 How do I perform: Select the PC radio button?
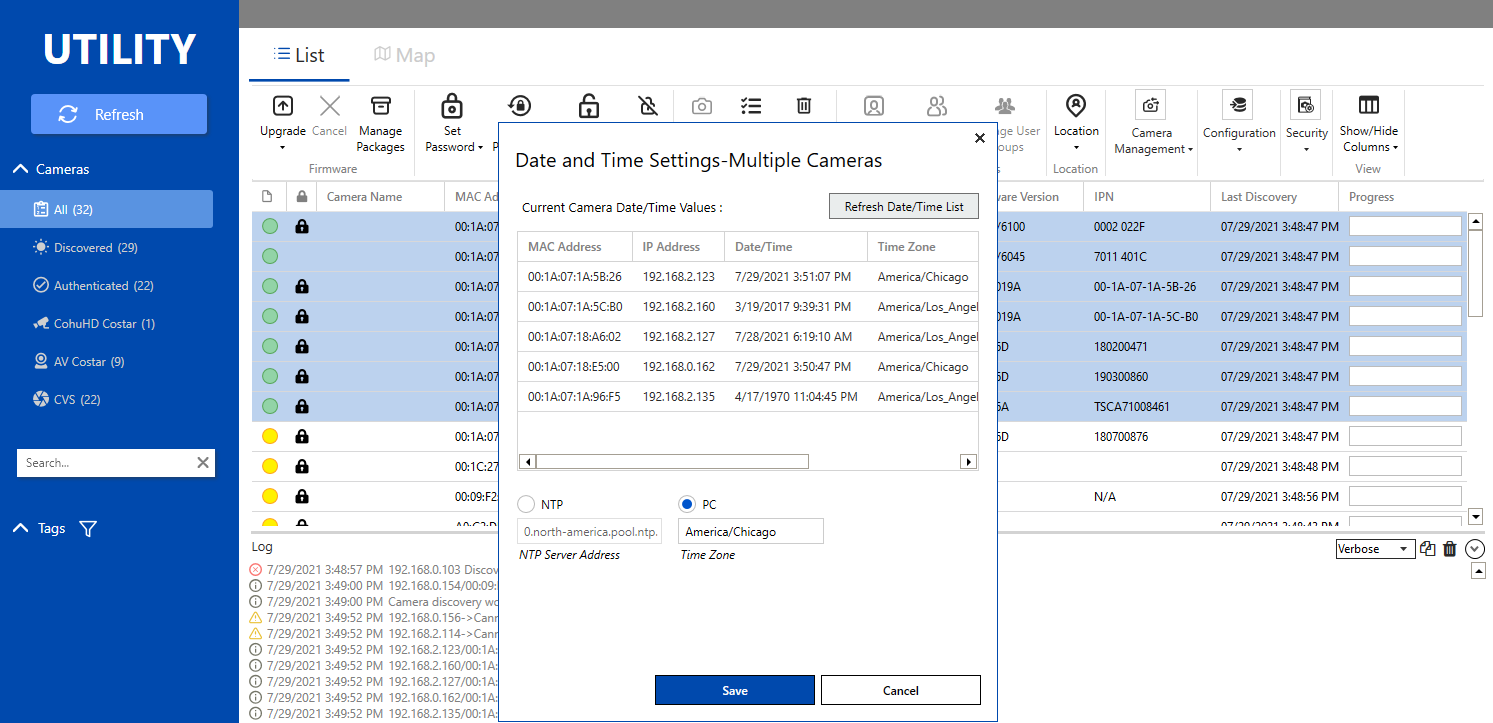click(x=687, y=504)
